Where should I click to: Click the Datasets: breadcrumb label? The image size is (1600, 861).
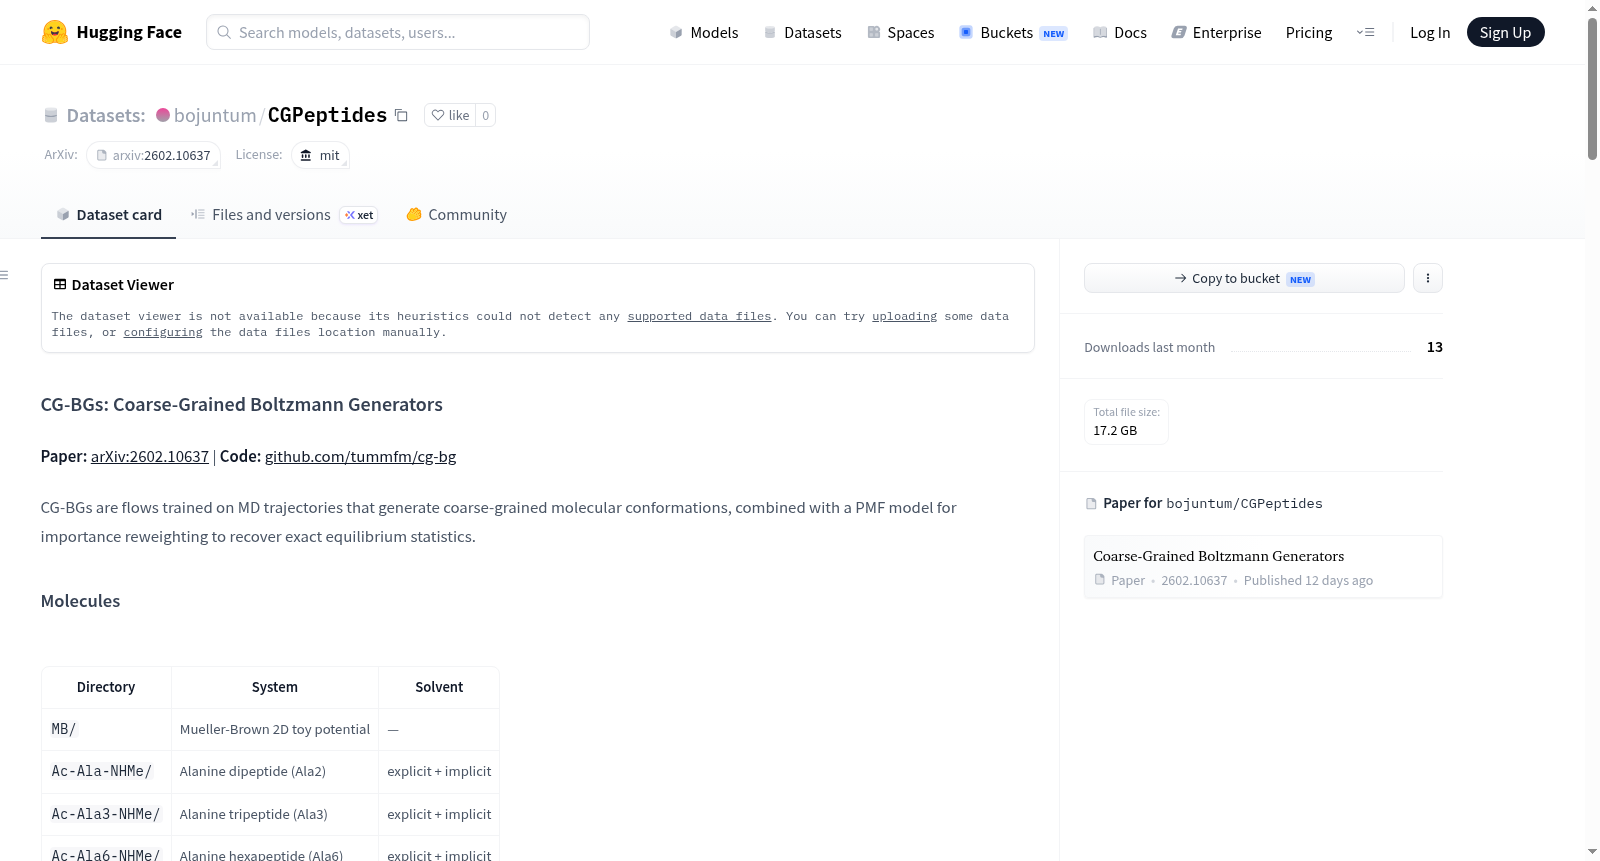[106, 115]
